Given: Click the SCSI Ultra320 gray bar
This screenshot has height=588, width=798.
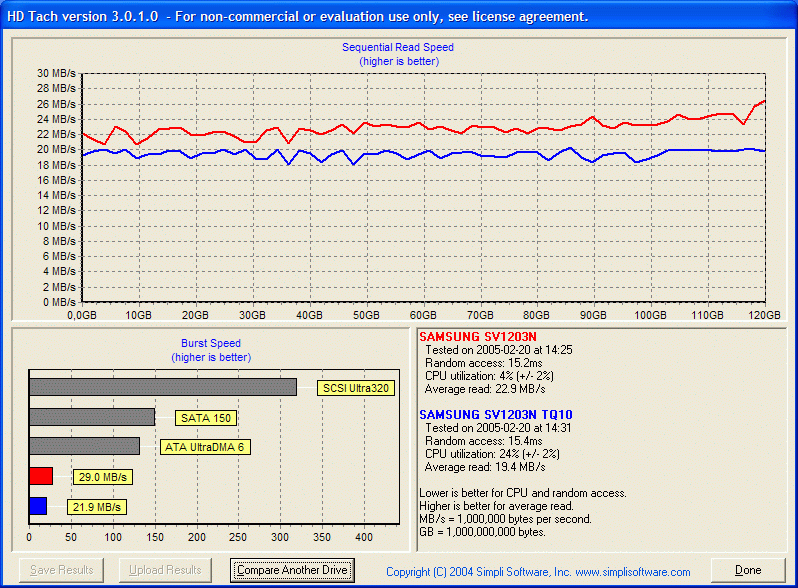Looking at the screenshot, I should click(x=163, y=387).
